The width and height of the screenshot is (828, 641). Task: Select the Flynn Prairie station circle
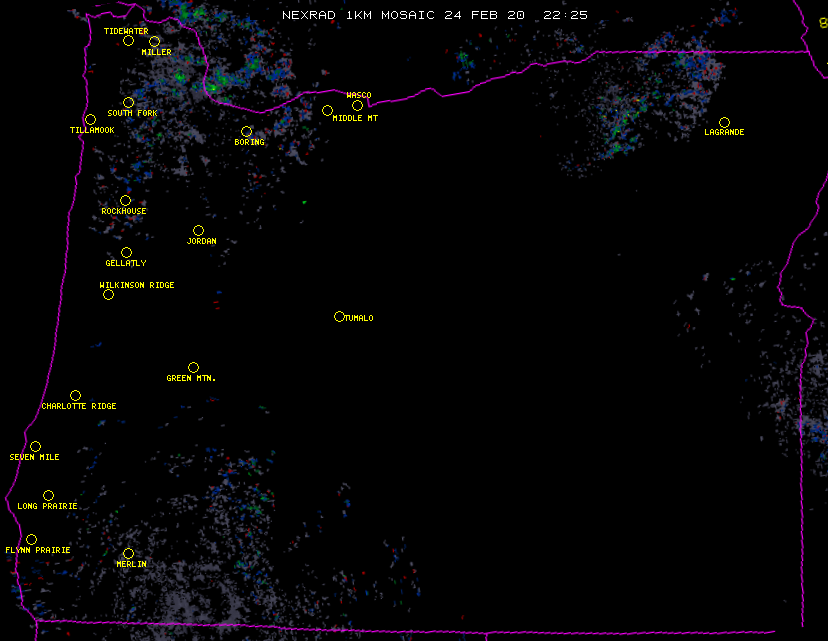click(31, 540)
